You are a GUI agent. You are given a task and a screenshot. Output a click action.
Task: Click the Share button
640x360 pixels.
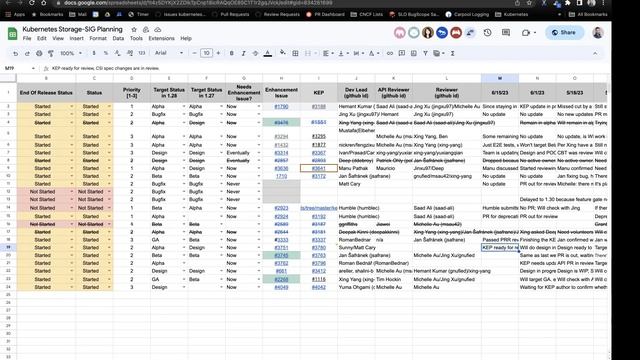(564, 33)
